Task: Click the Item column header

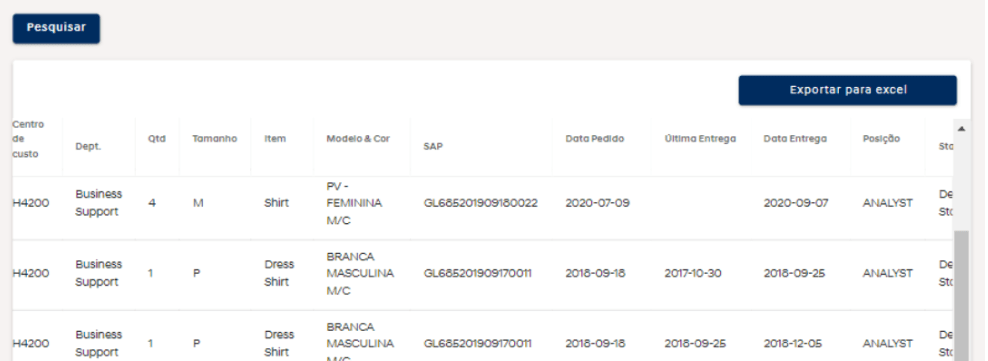Action: (275, 139)
